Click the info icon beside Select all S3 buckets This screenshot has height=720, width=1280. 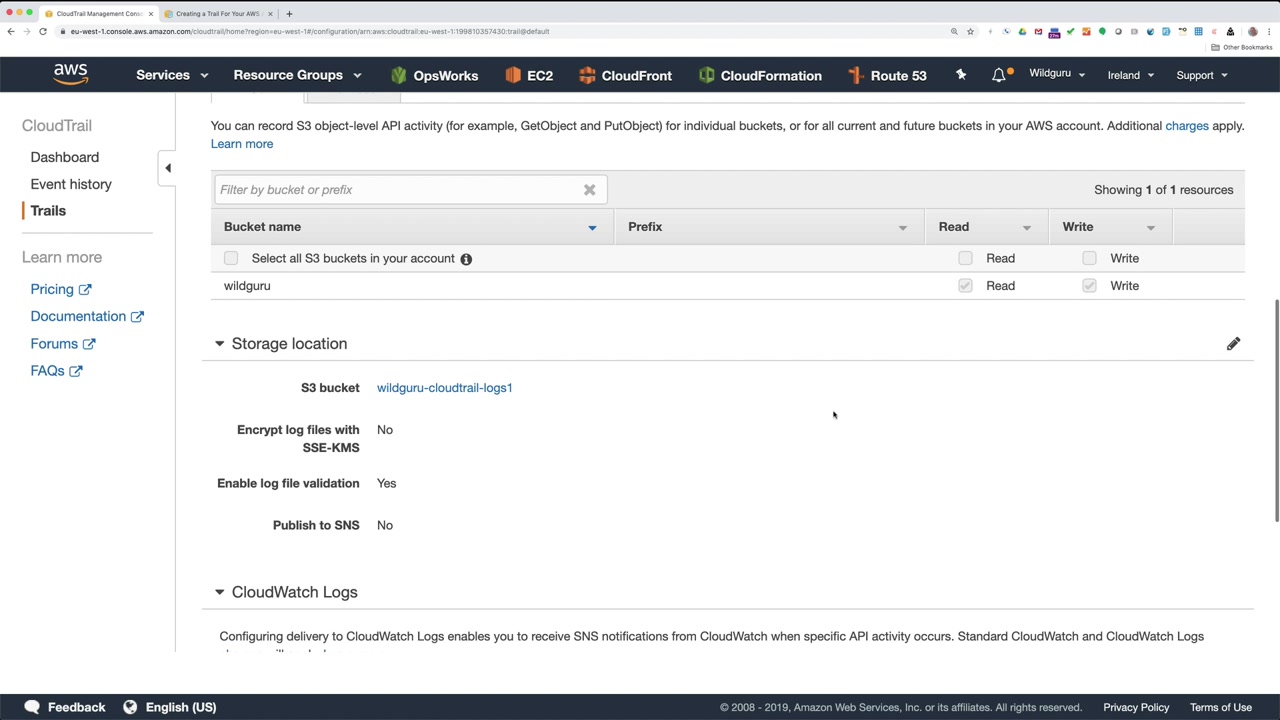(466, 259)
